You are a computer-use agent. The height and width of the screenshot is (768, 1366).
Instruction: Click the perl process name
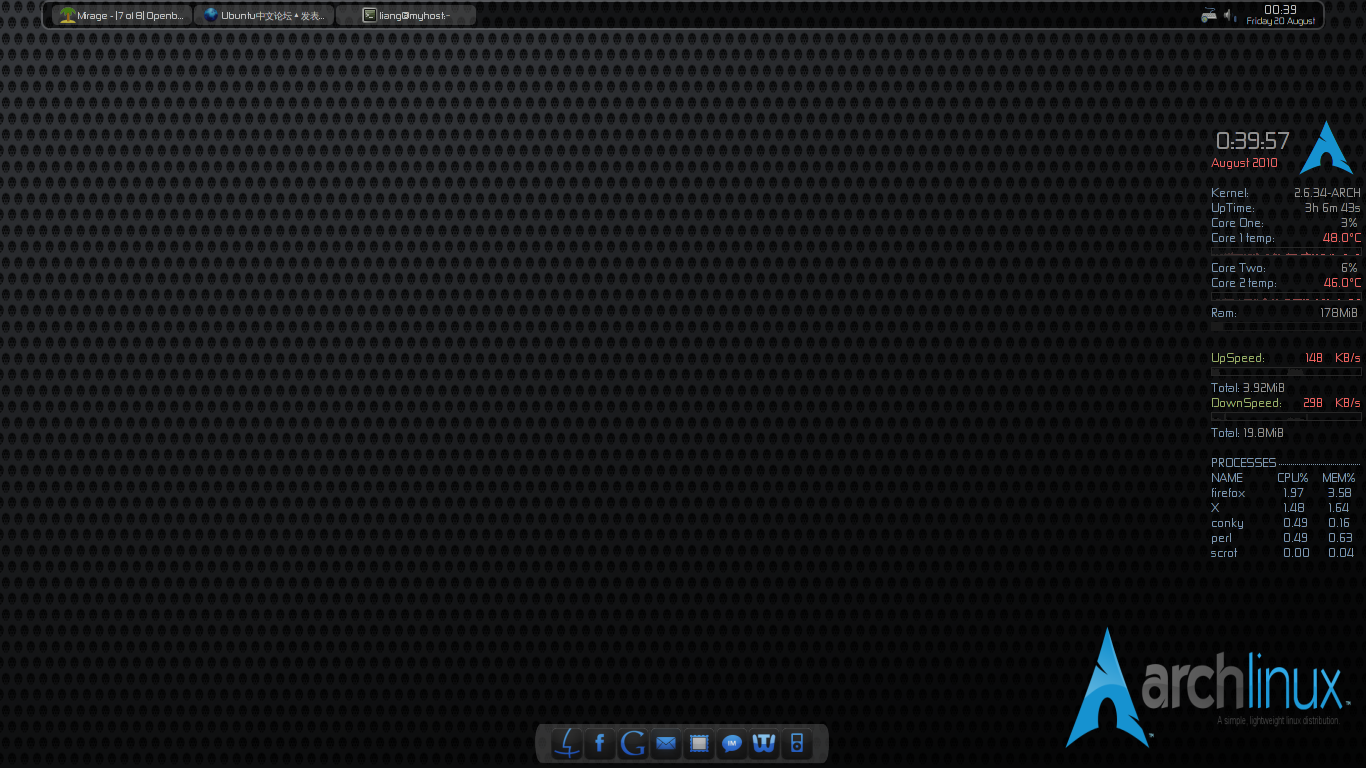tap(1221, 538)
